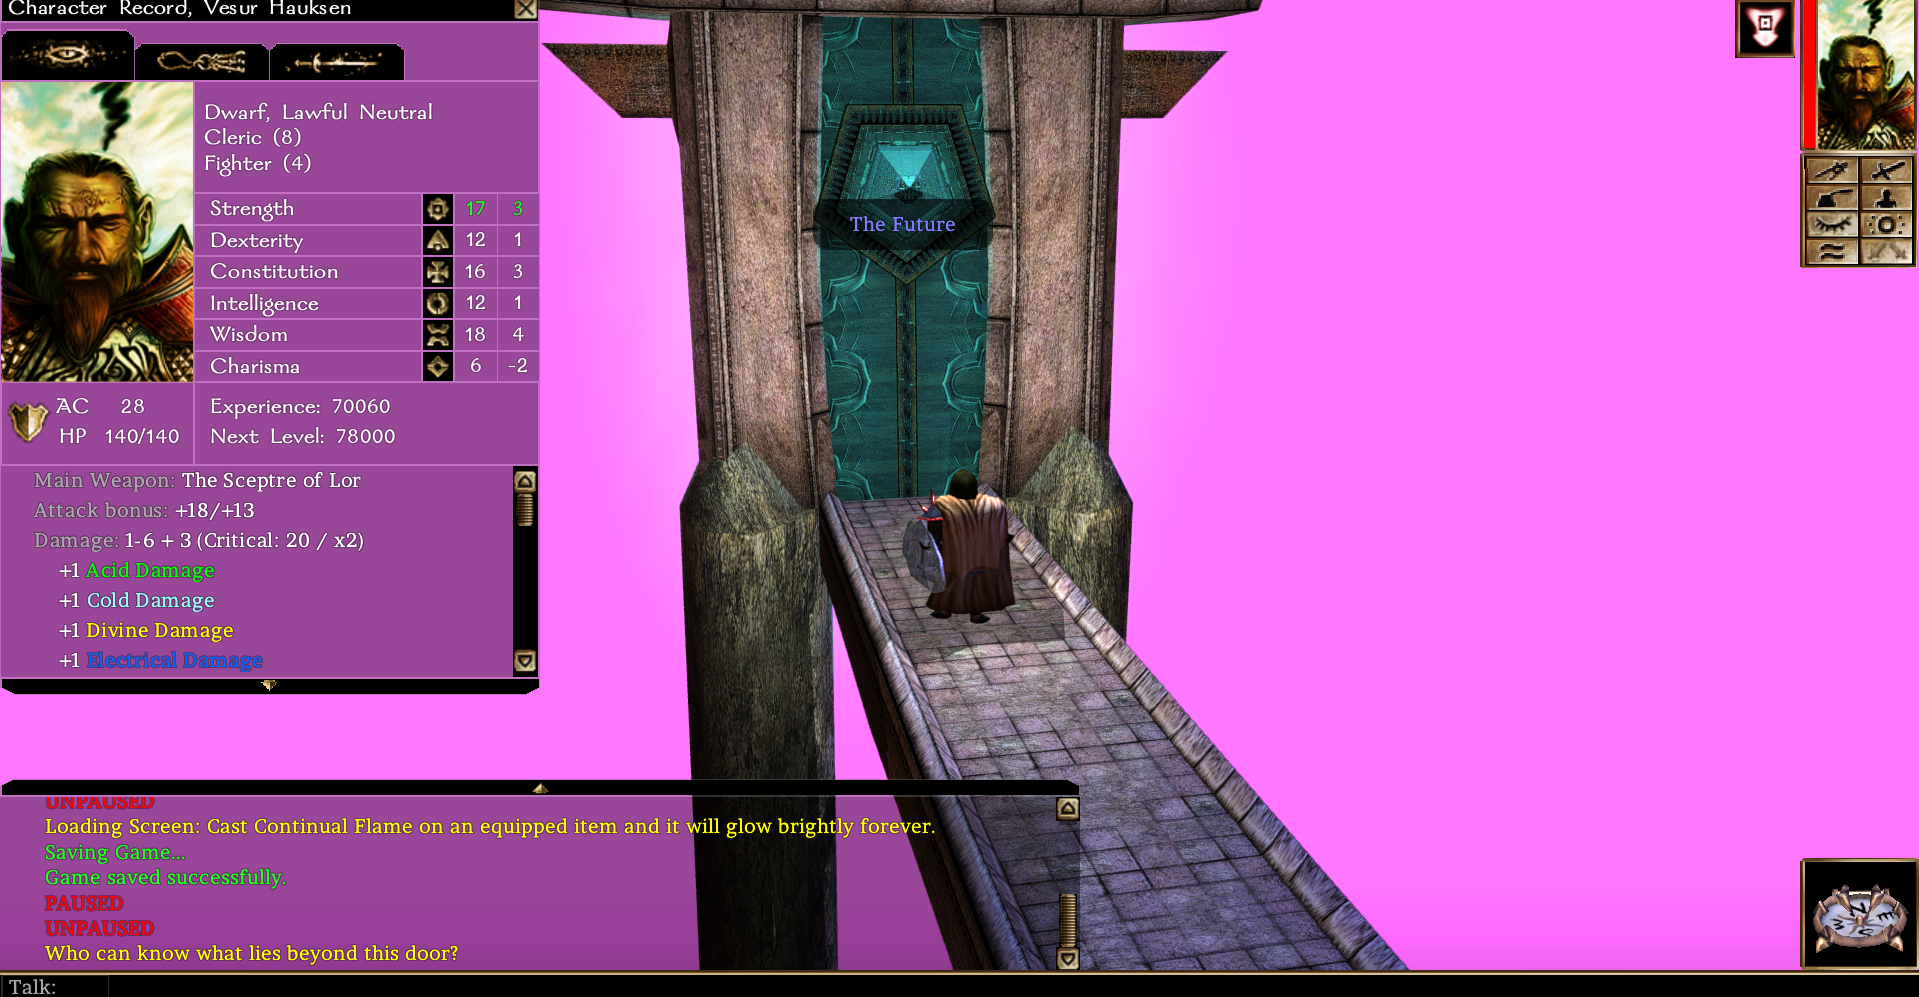Click the Wisdom score value 18

(x=475, y=335)
